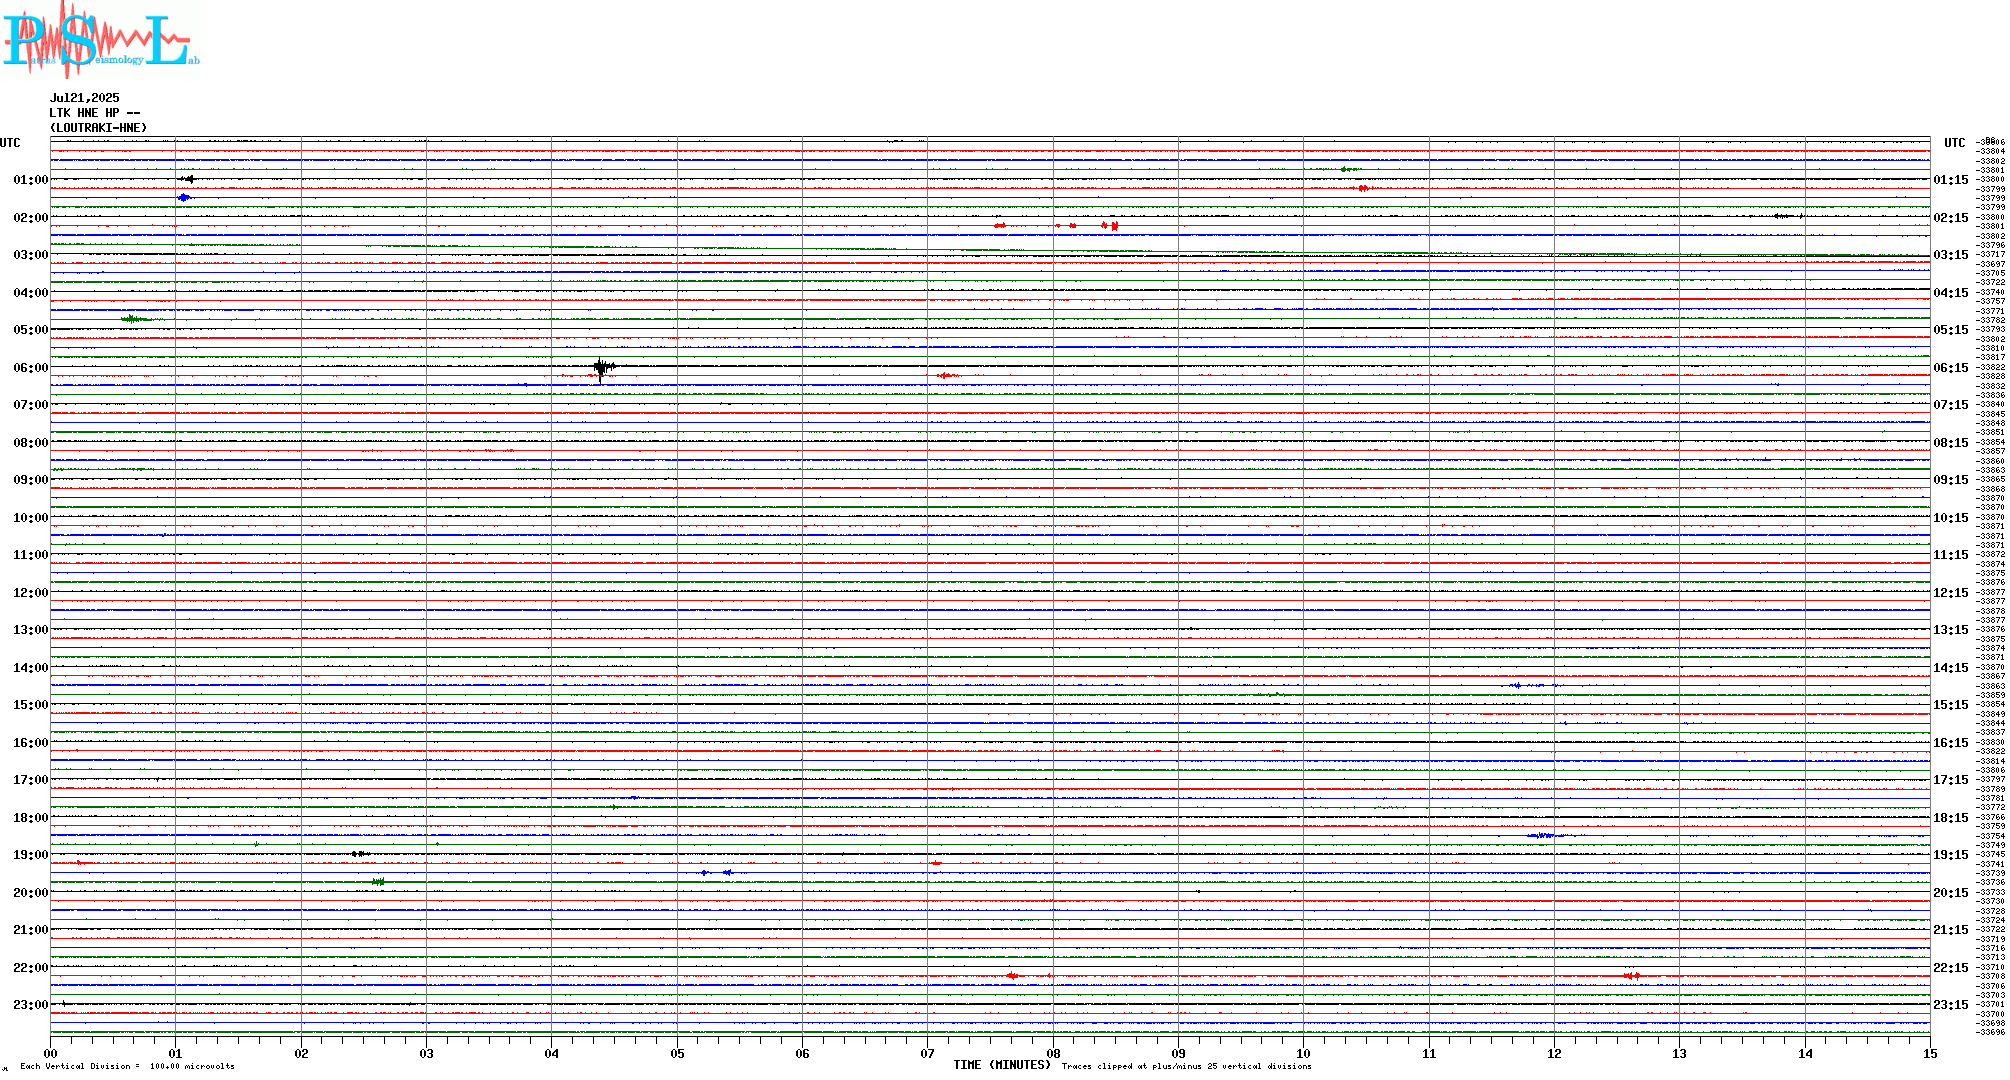Screen dimensions: 2010x1080
Task: Click the 06:15 label
Action: (x=1950, y=368)
